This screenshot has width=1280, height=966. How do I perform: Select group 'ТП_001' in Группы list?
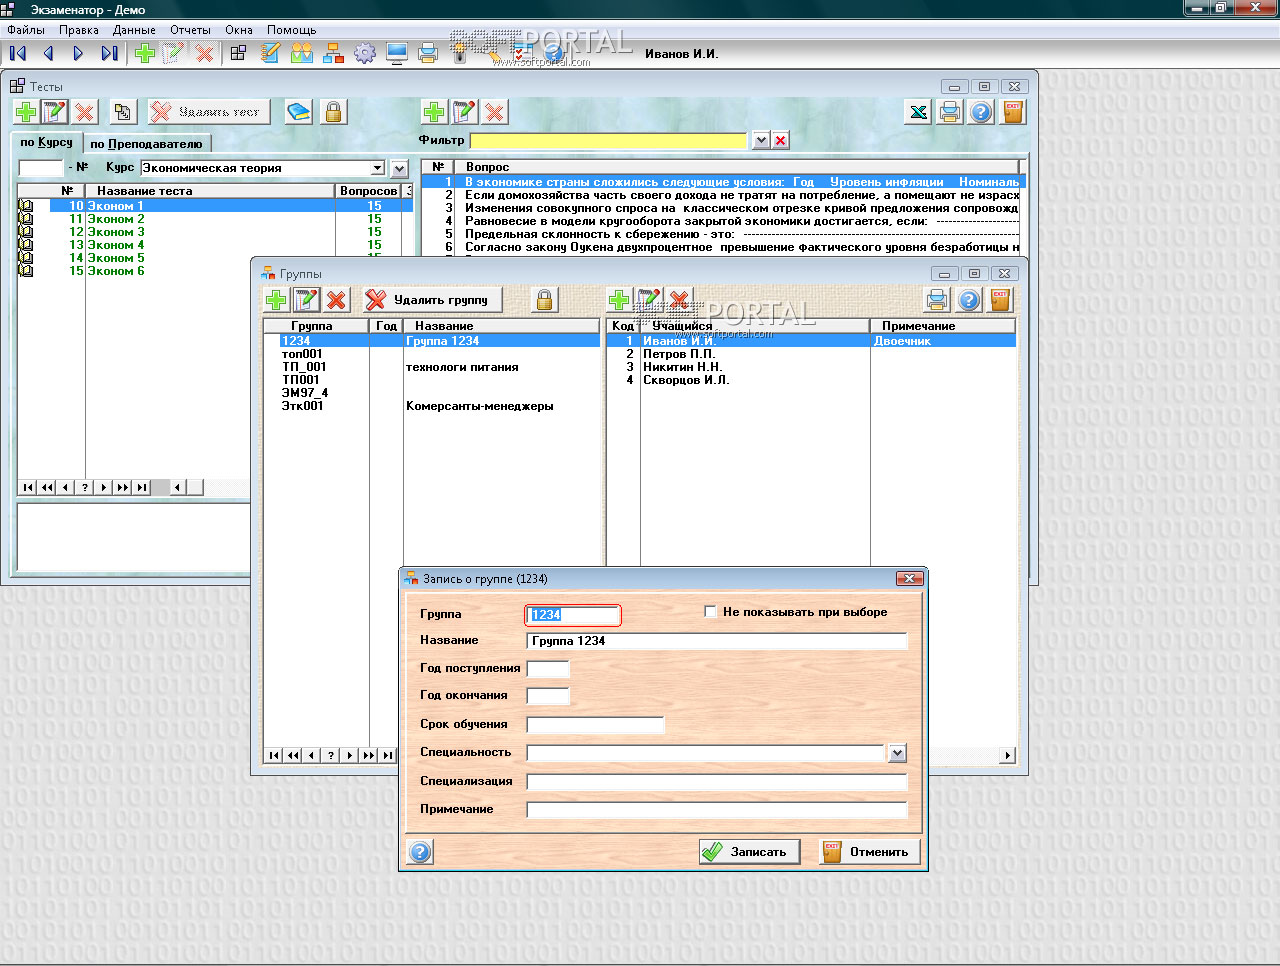click(431, 367)
